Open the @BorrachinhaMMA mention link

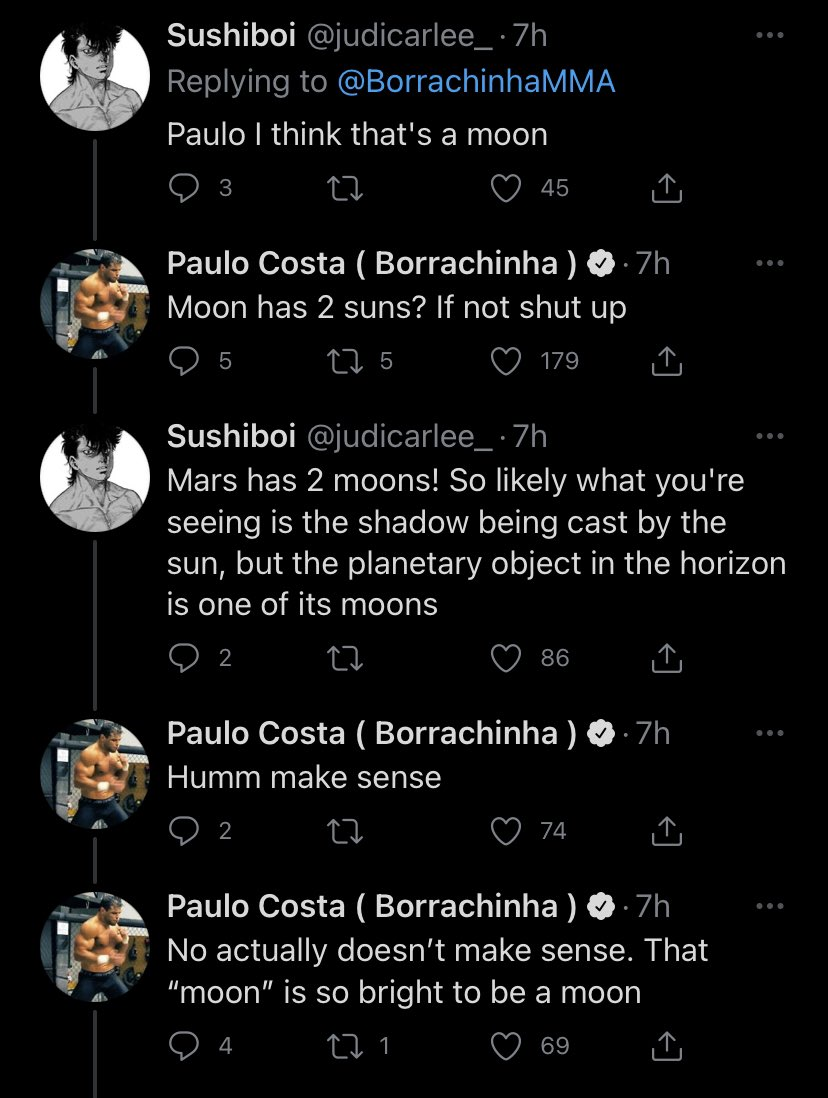477,82
